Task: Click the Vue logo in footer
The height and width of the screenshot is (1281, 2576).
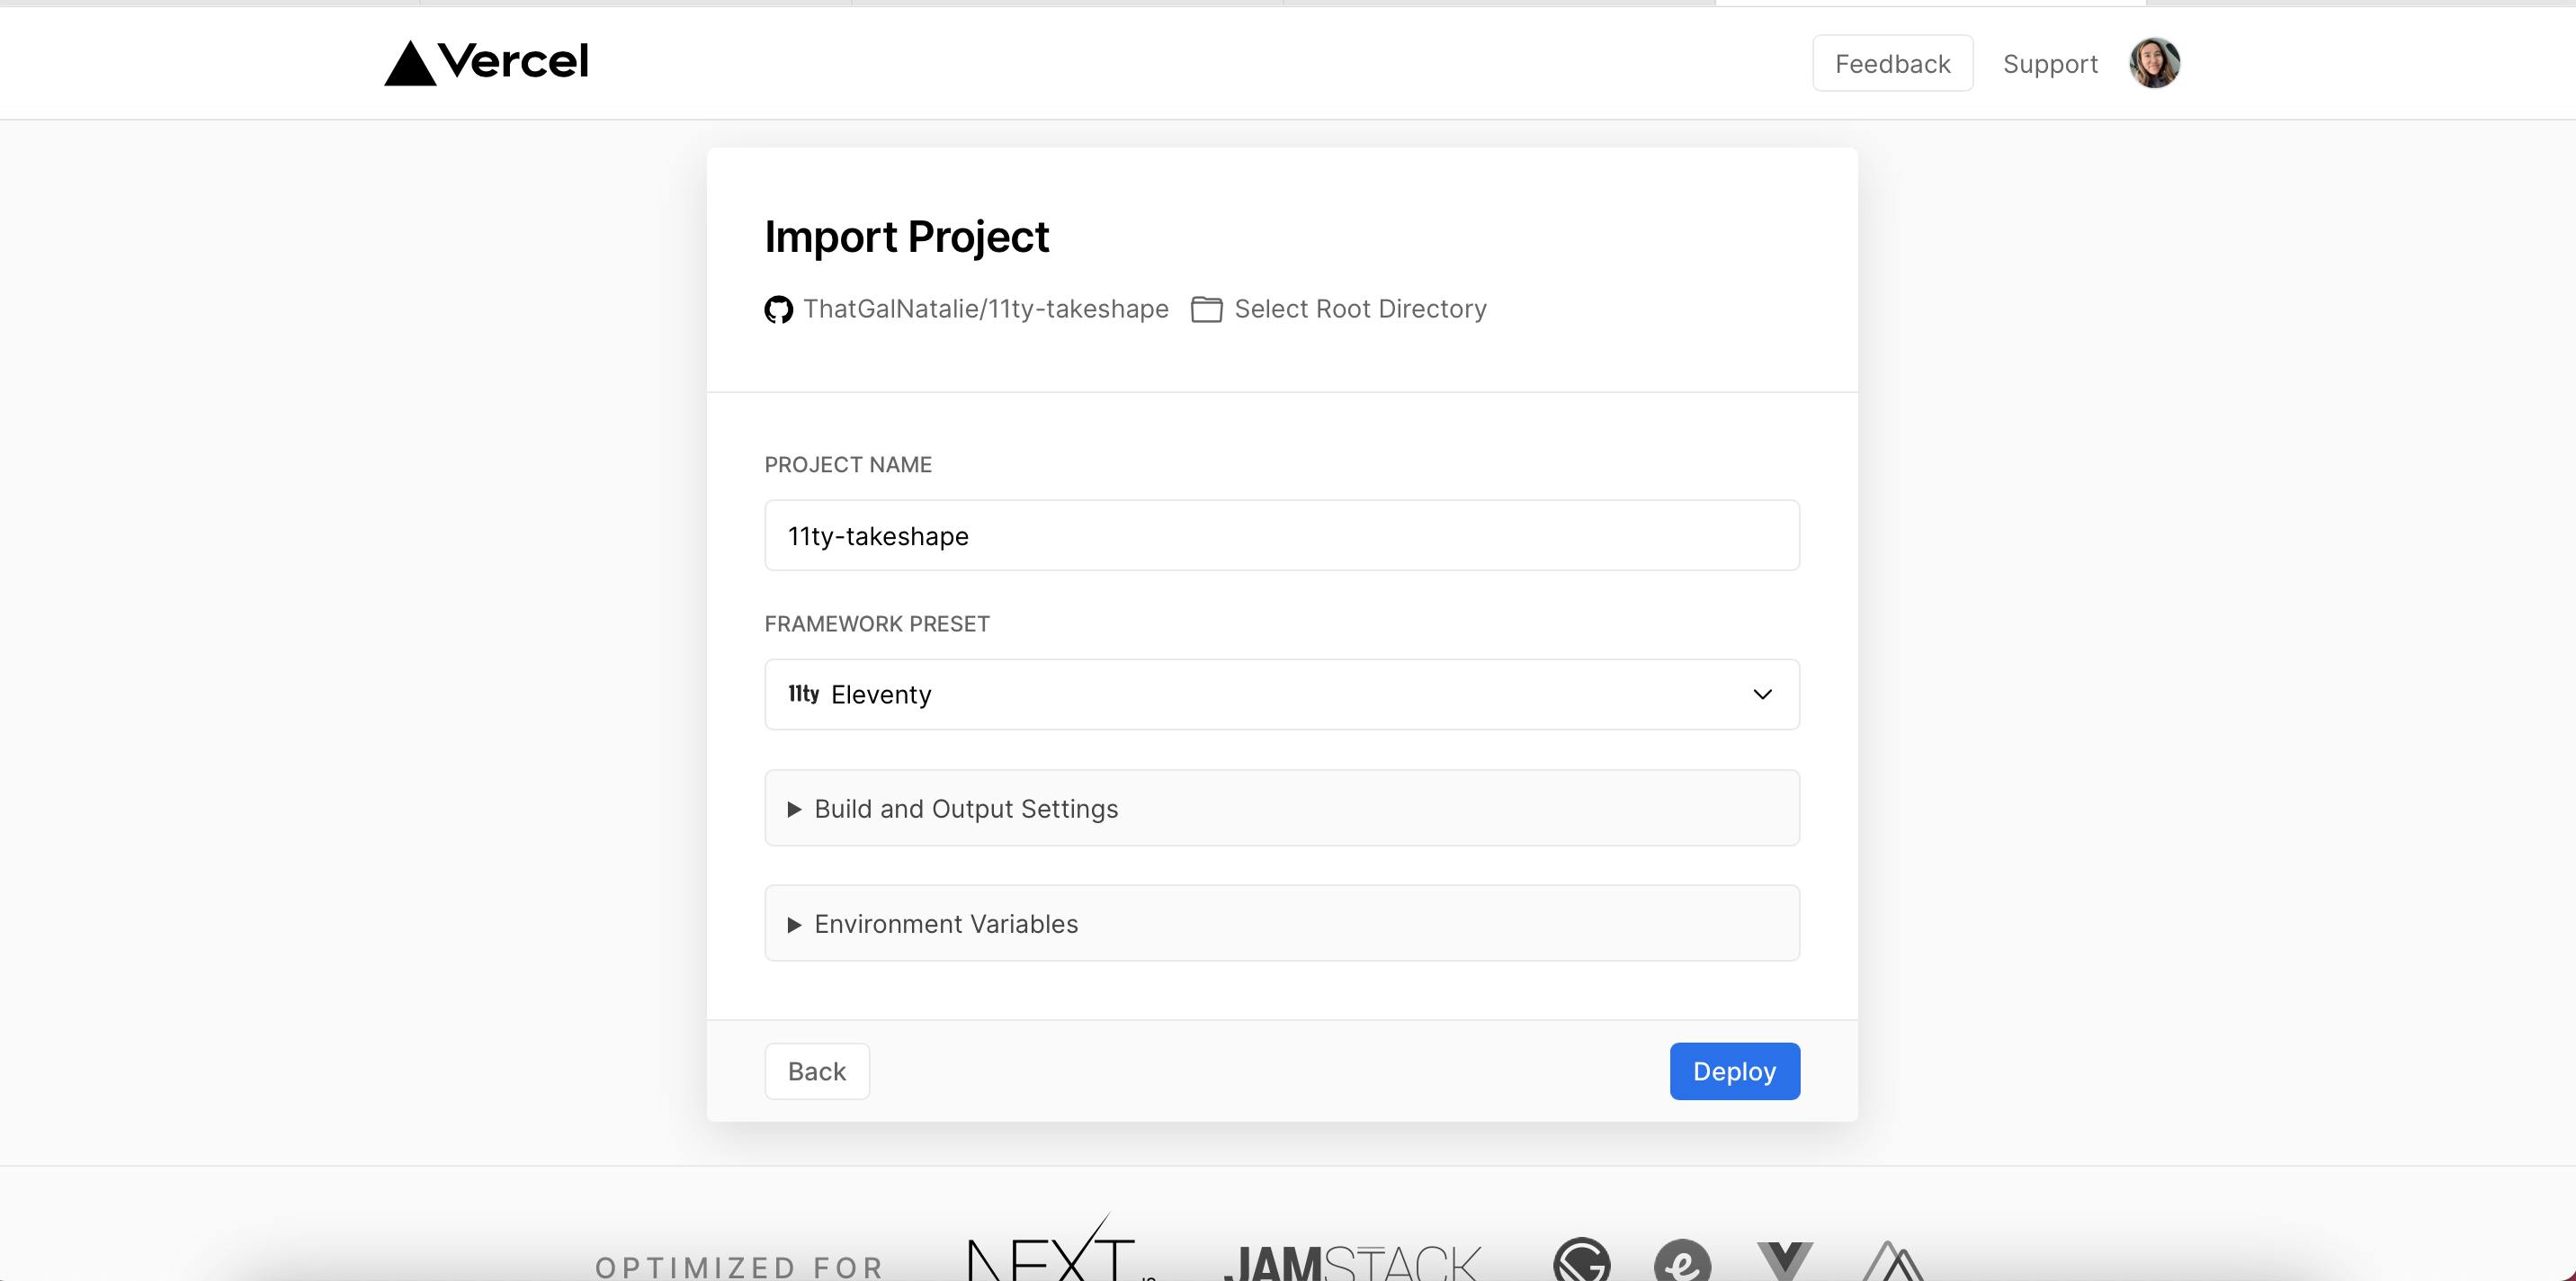Action: (x=1785, y=1261)
